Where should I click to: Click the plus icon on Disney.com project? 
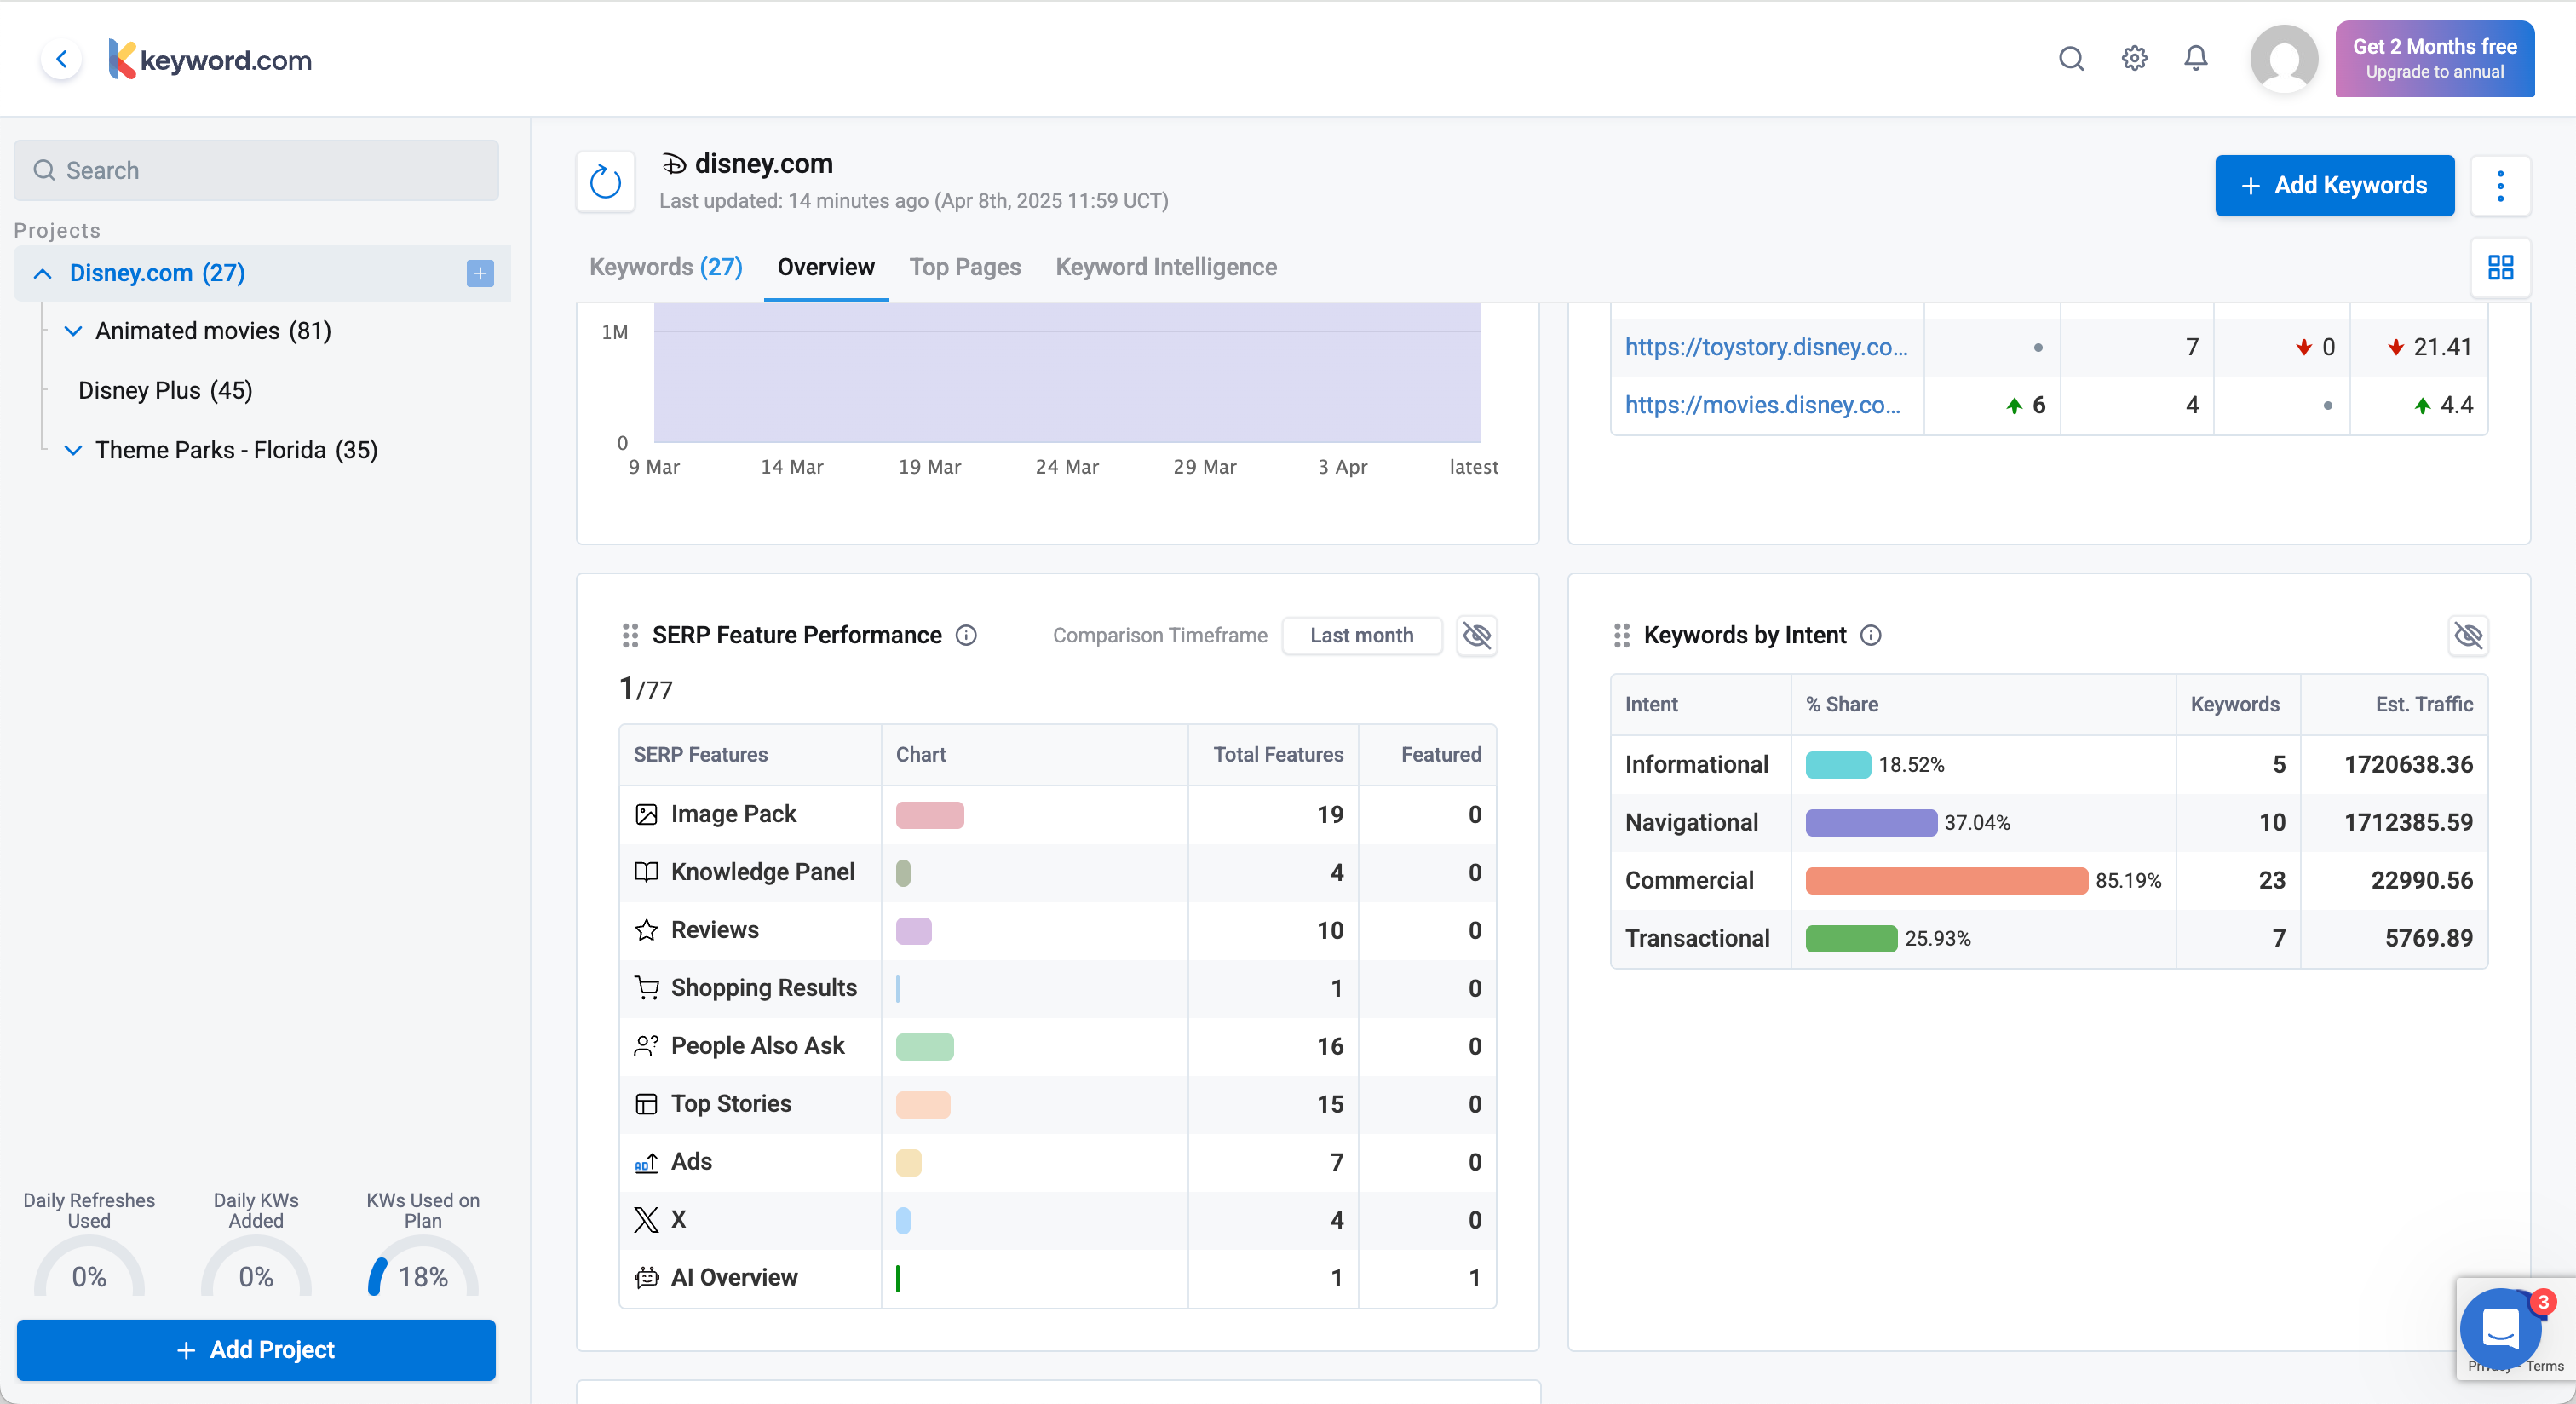click(480, 273)
